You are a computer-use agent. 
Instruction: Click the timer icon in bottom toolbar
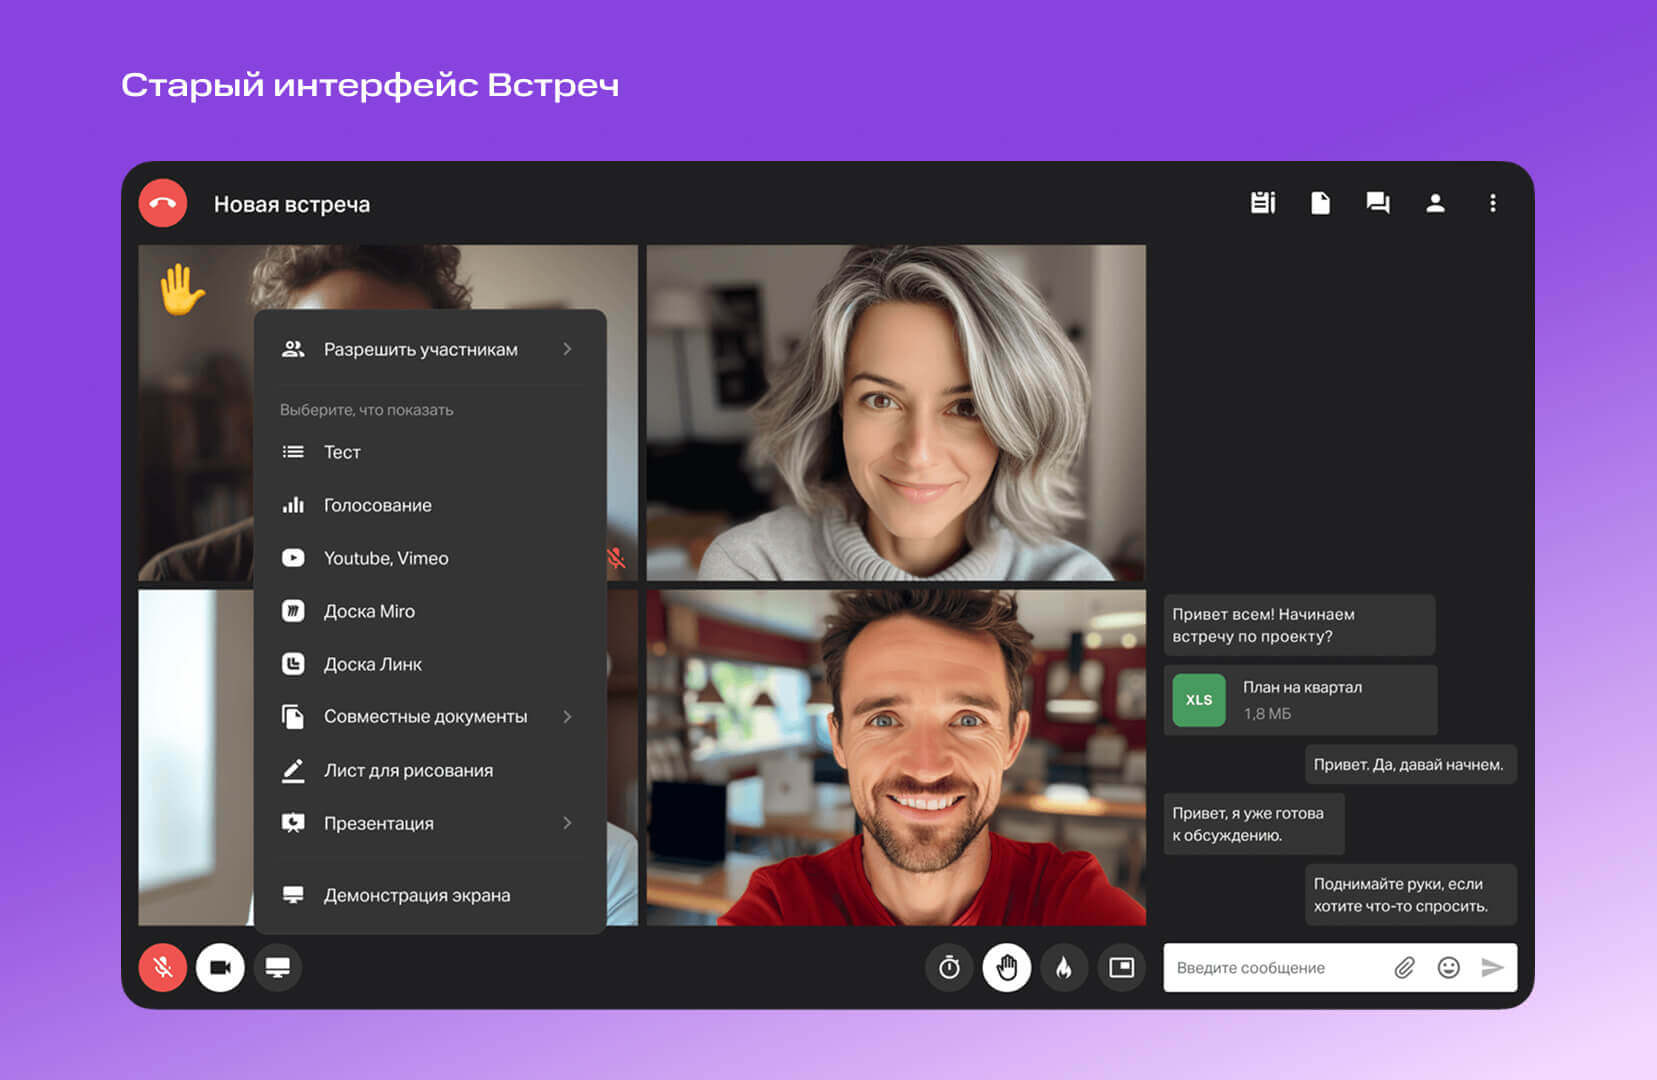coord(949,967)
